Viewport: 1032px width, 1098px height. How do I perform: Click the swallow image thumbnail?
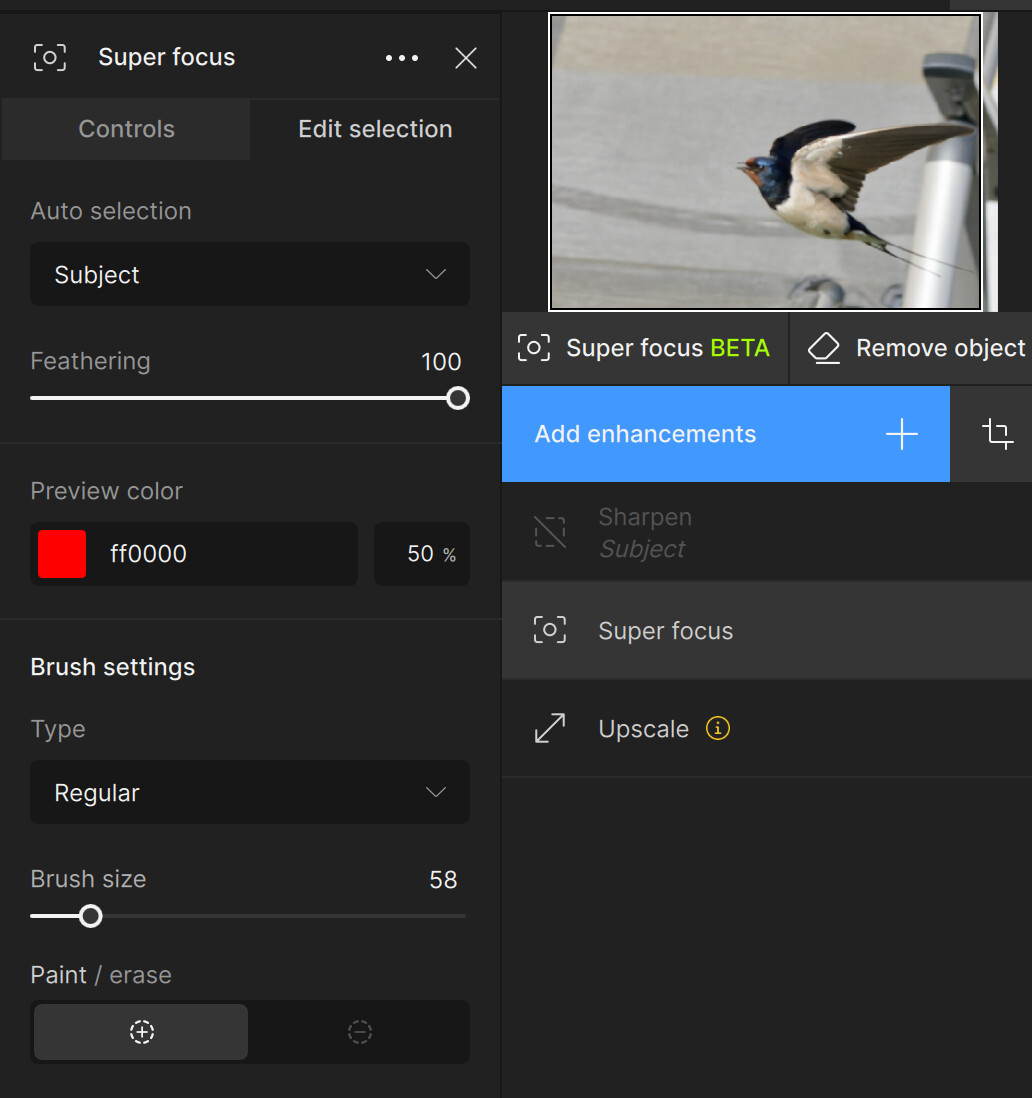(x=765, y=162)
